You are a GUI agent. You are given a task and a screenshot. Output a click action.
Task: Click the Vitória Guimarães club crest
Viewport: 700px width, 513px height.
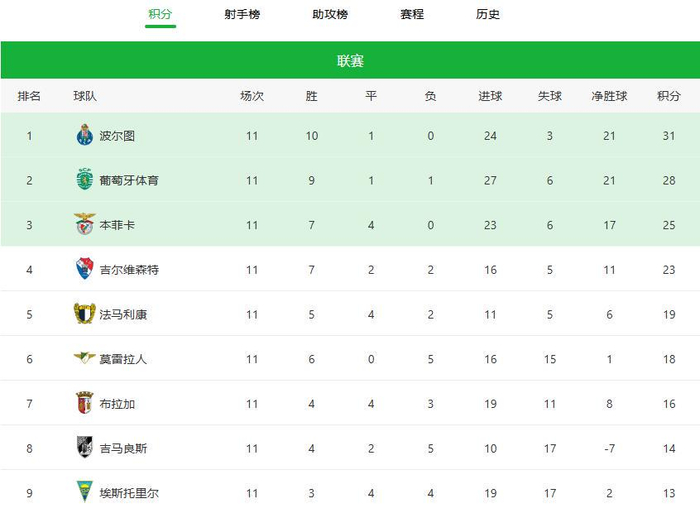pos(84,448)
